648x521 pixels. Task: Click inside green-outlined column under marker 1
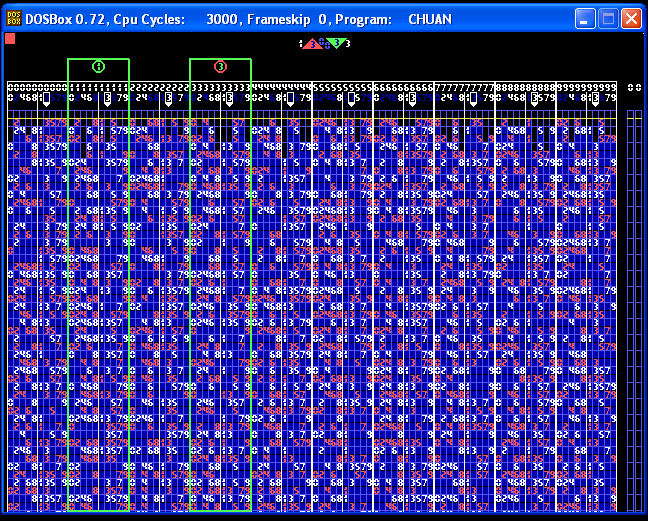(98, 300)
